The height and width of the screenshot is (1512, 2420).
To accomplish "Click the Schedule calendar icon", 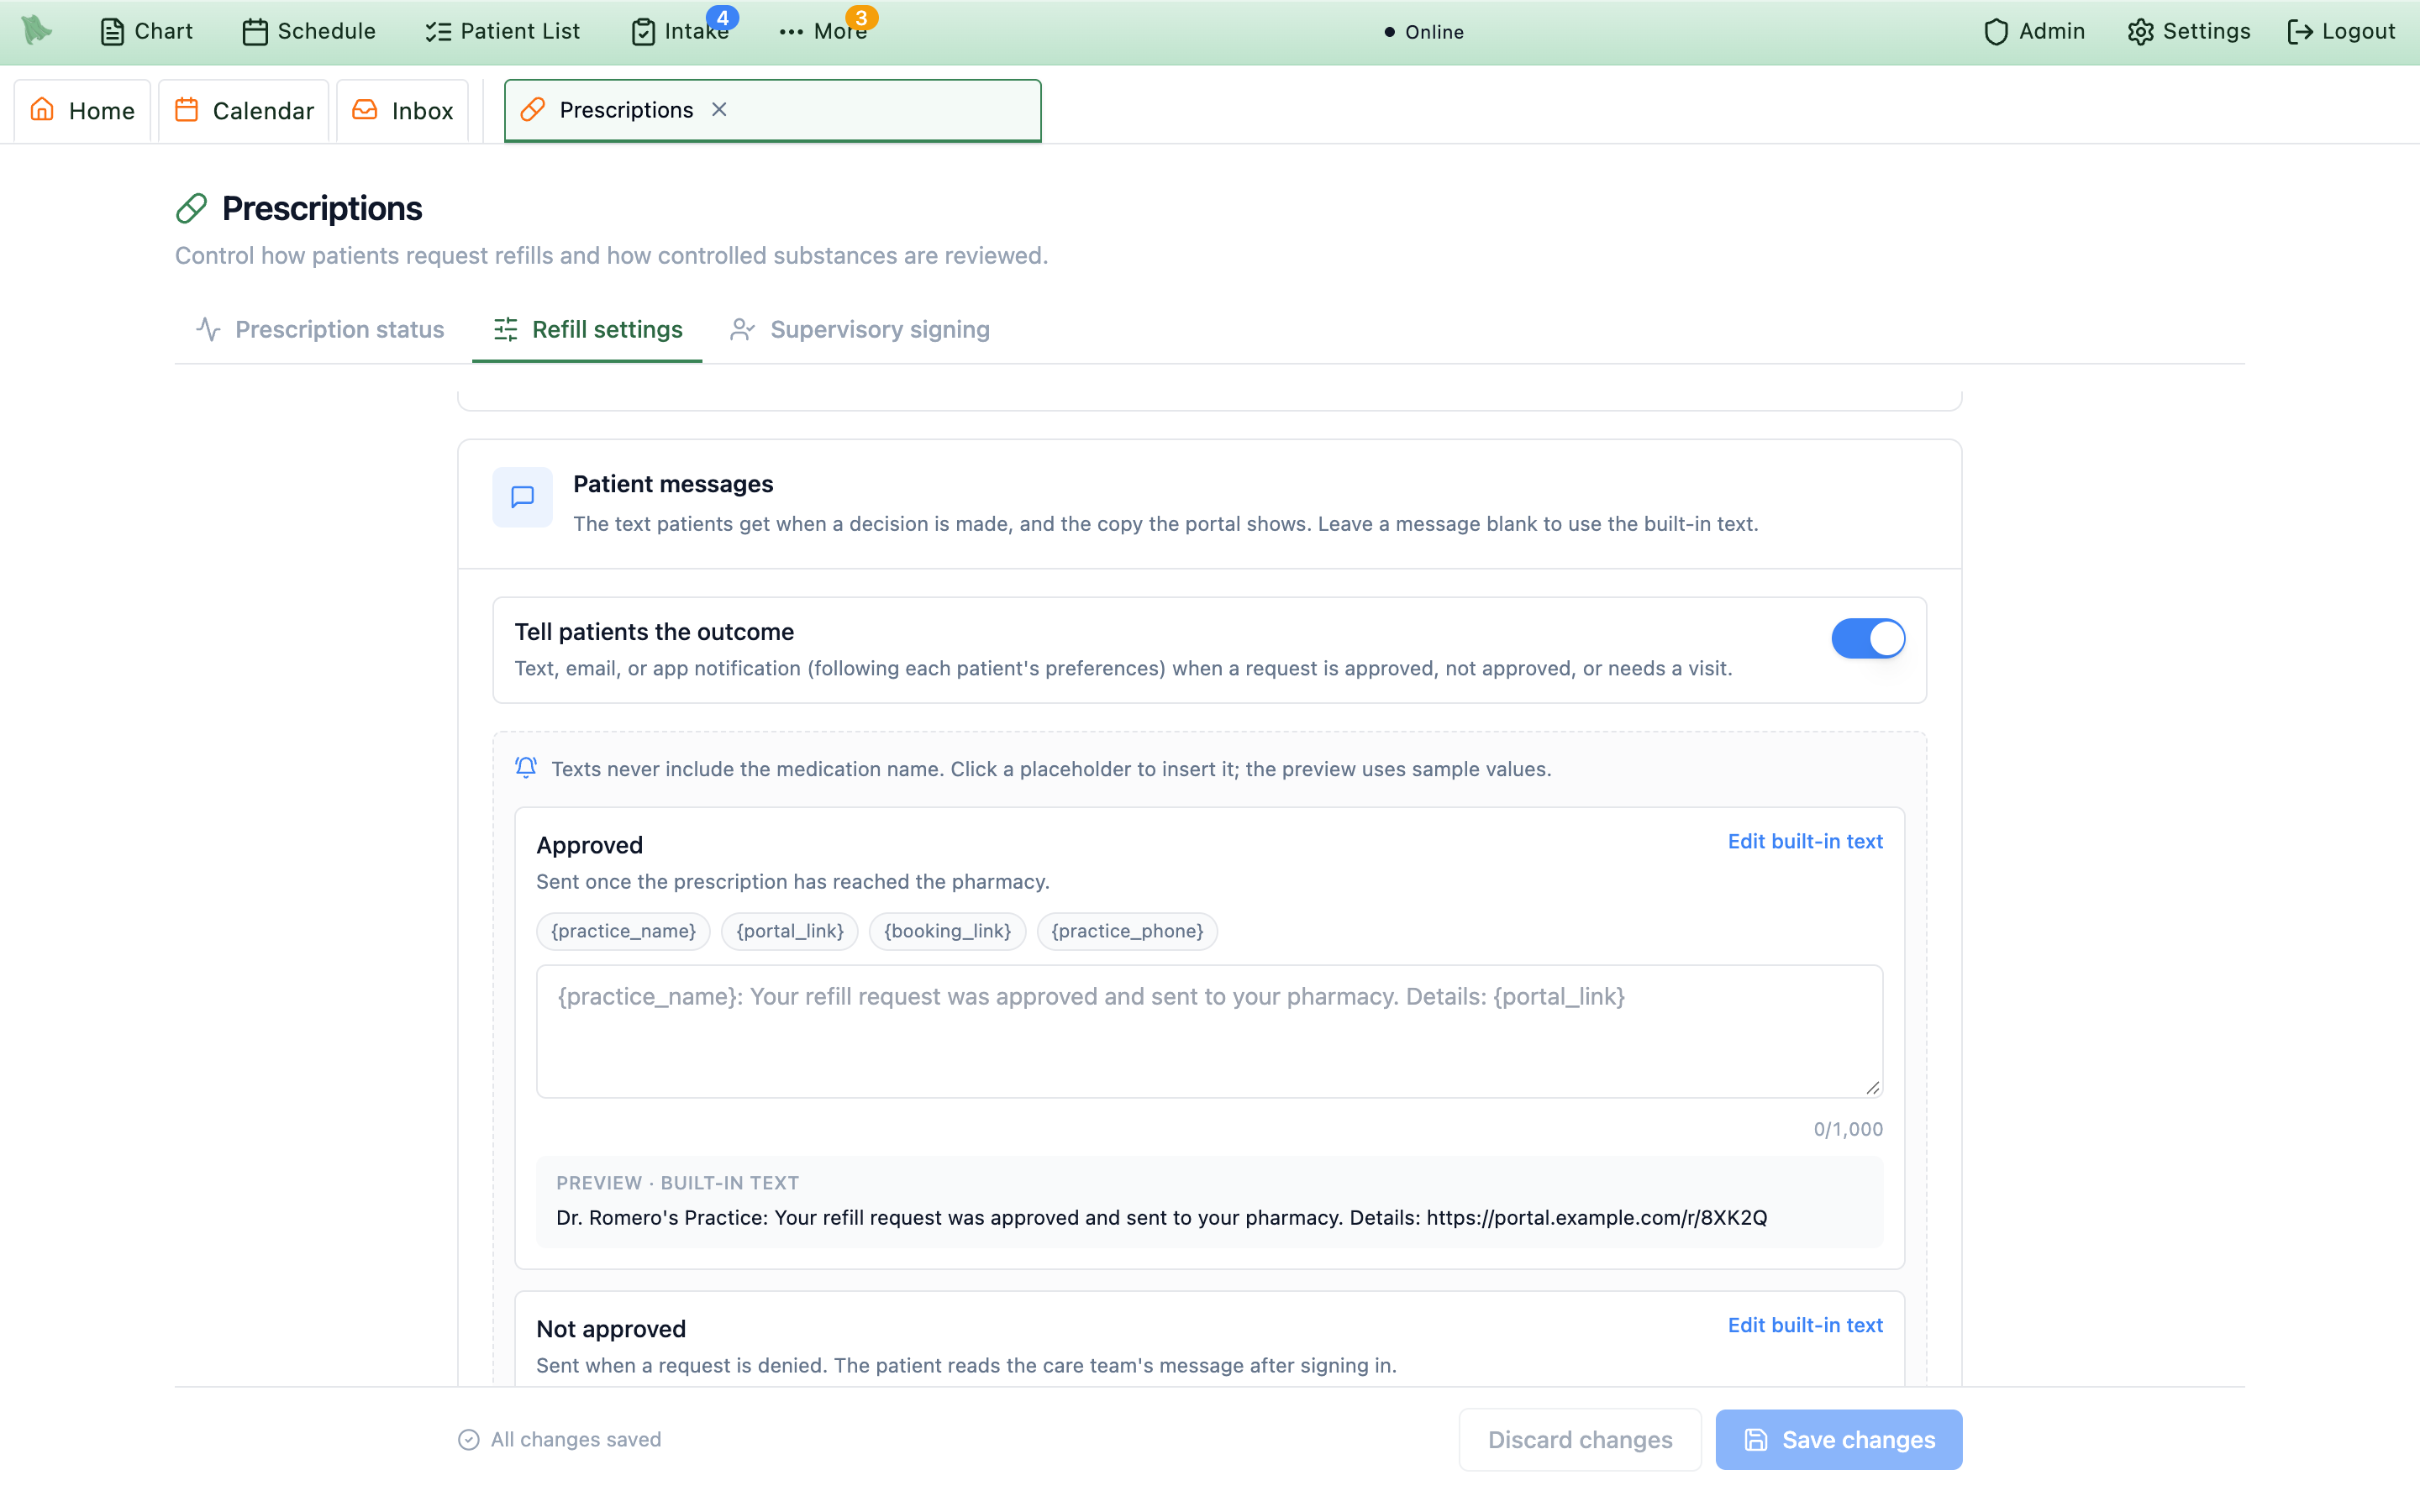I will pos(255,32).
